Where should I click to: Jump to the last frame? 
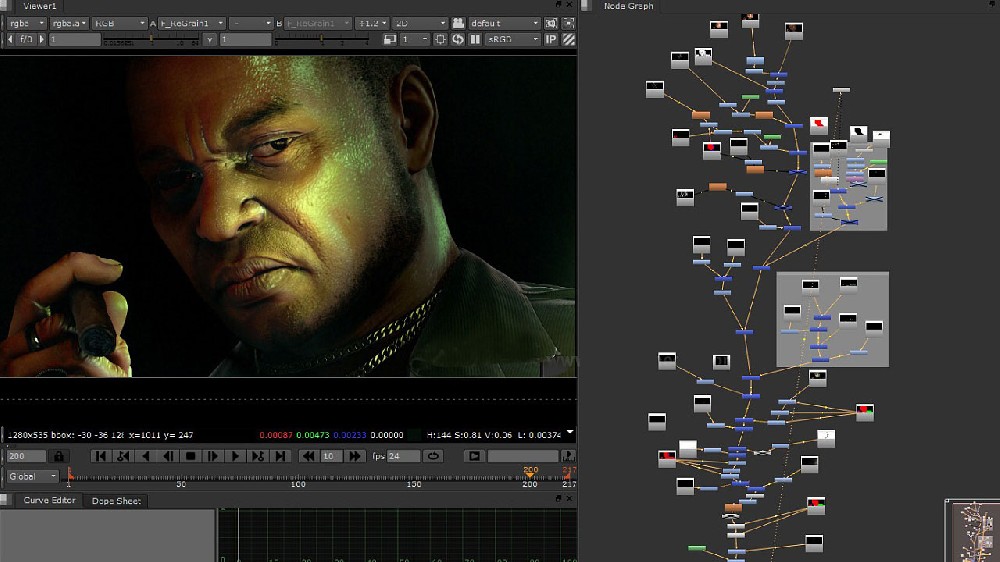281,456
